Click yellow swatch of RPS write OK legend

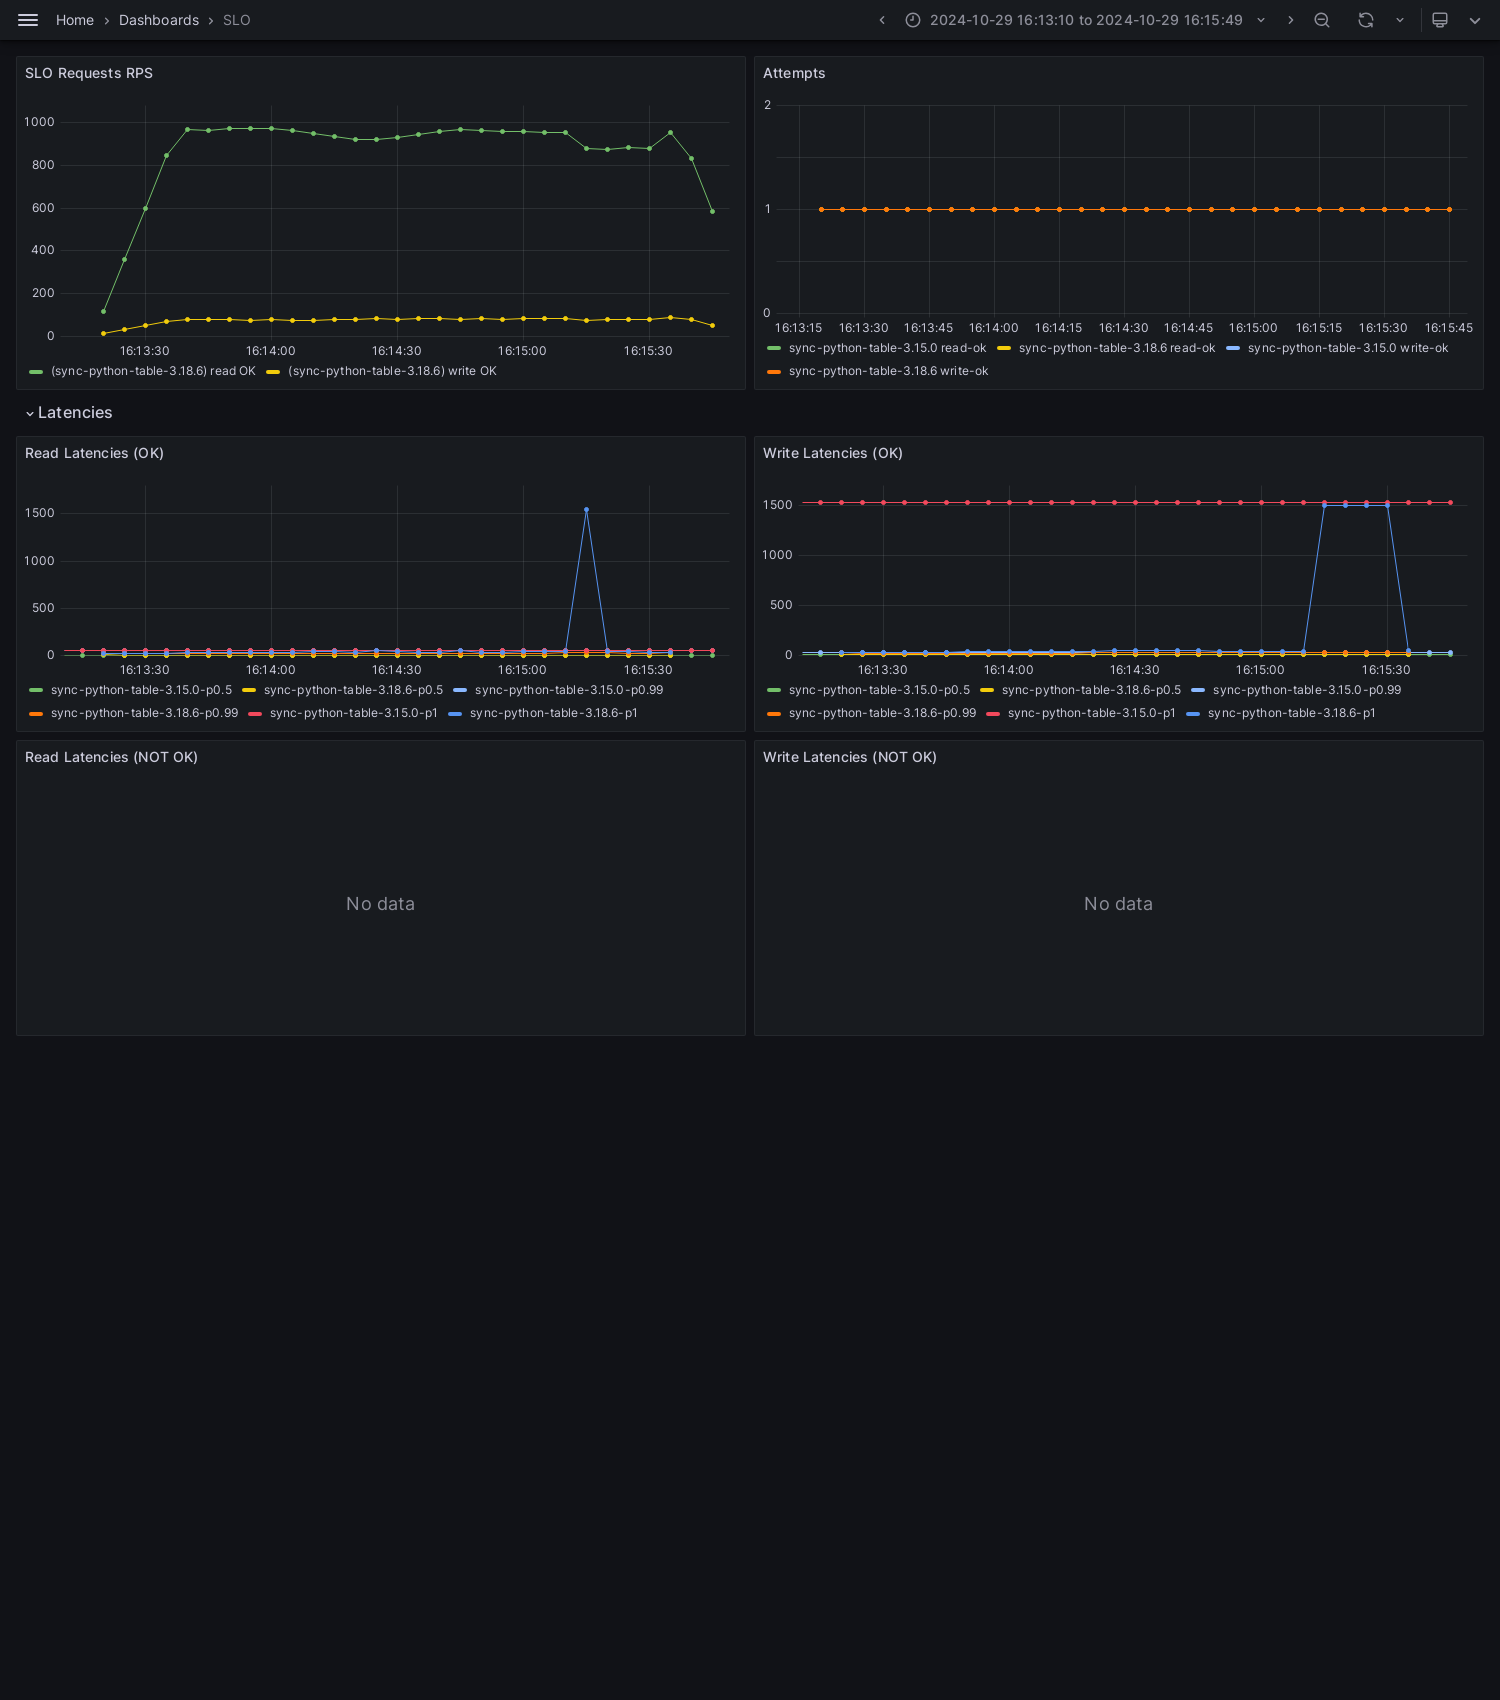coord(273,371)
